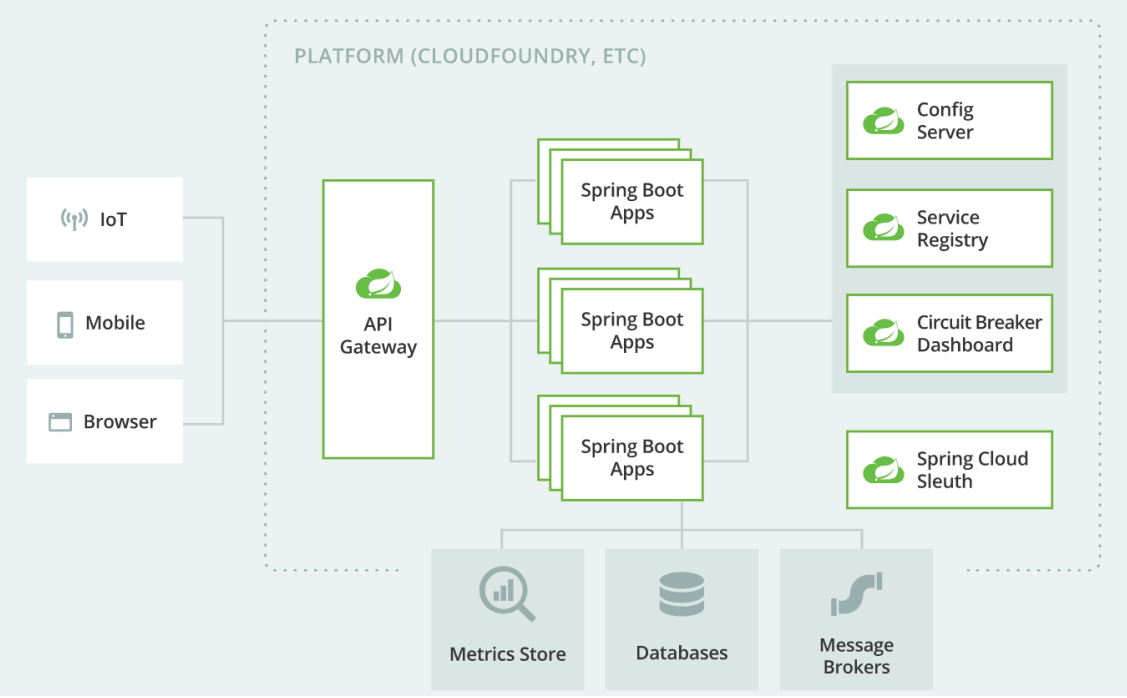The image size is (1127, 698).
Task: Click the "IoT" label text
Action: [x=114, y=219]
